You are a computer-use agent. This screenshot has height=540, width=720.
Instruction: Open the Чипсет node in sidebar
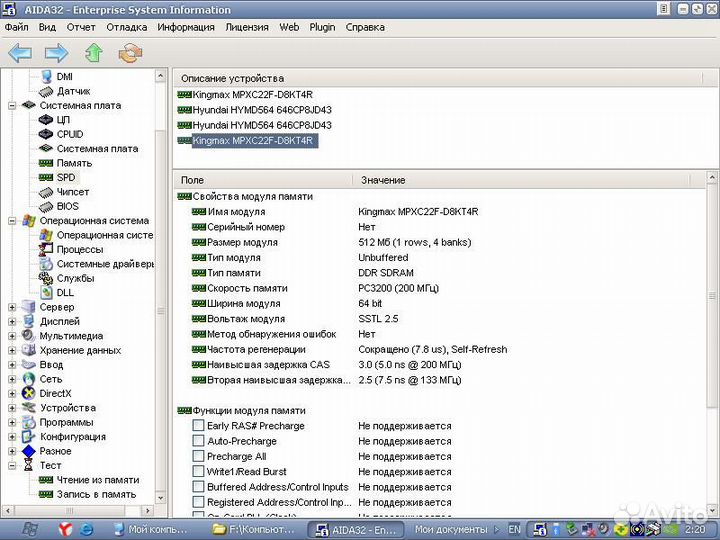point(73,192)
